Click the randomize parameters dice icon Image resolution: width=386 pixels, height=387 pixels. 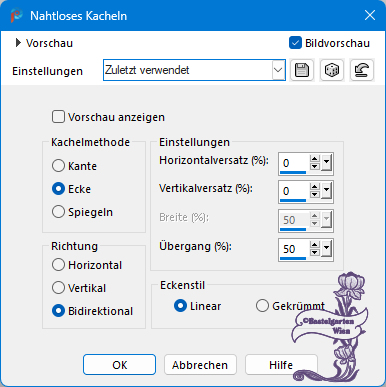tap(332, 70)
